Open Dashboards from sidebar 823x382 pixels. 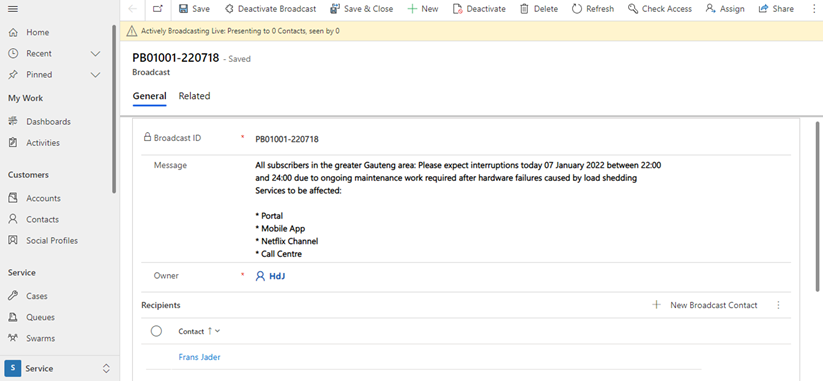(x=48, y=122)
